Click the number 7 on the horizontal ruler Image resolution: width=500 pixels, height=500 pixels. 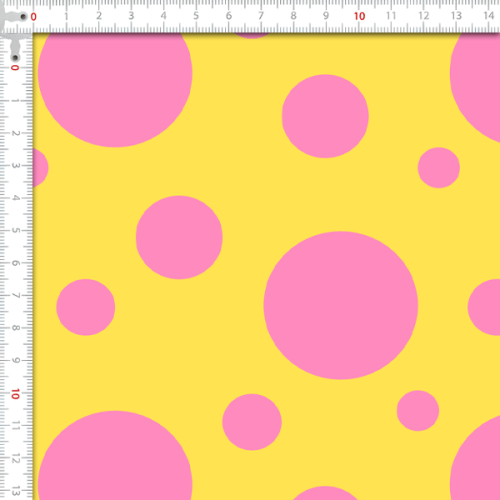click(261, 16)
